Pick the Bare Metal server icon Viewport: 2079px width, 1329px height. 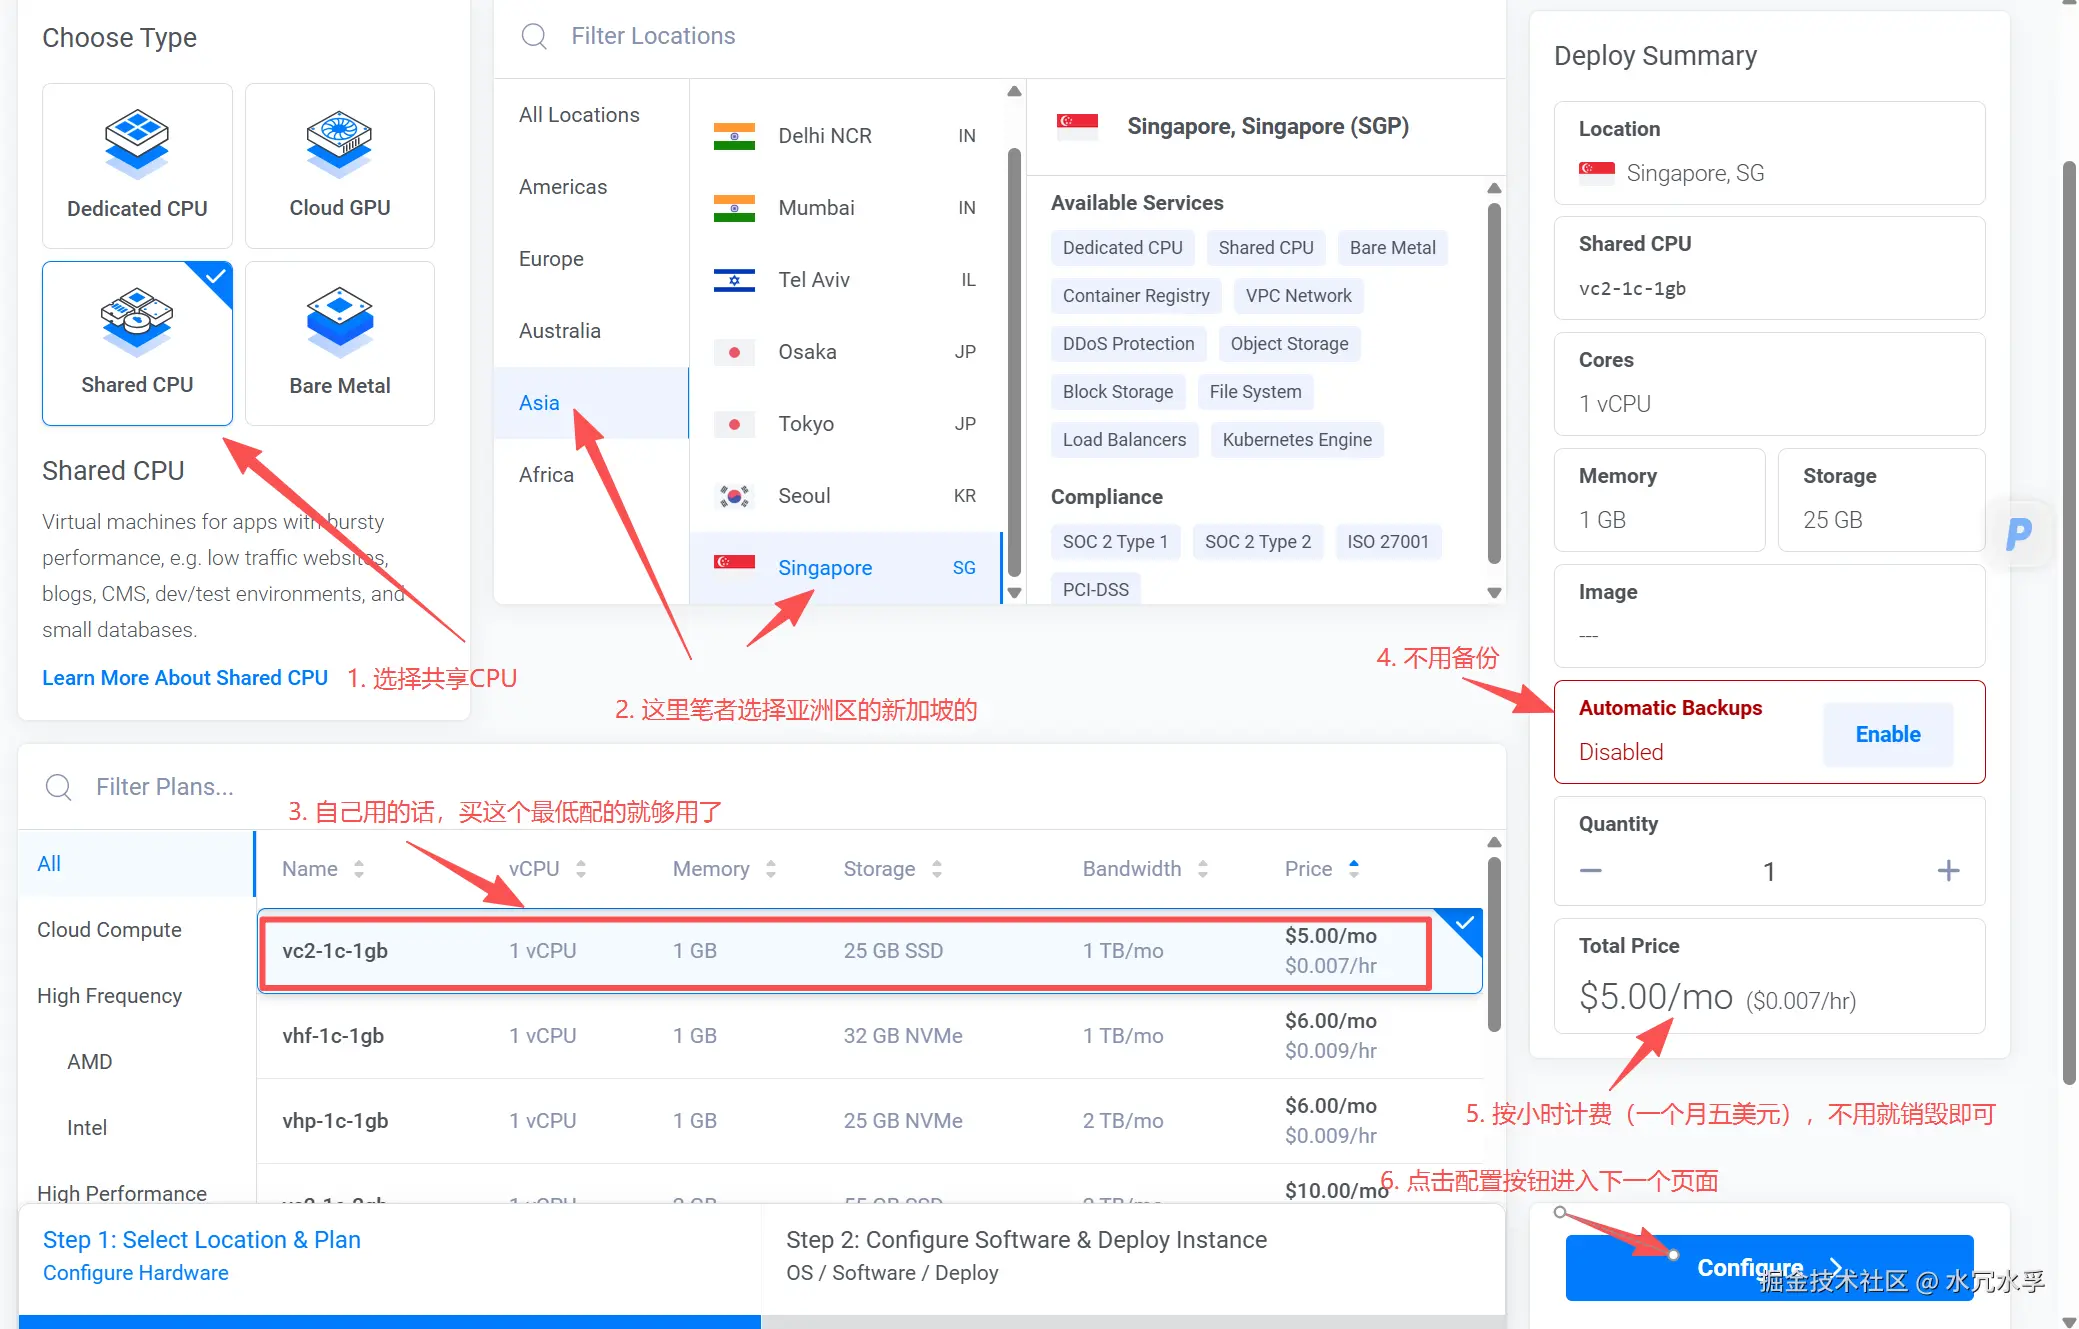[x=339, y=321]
